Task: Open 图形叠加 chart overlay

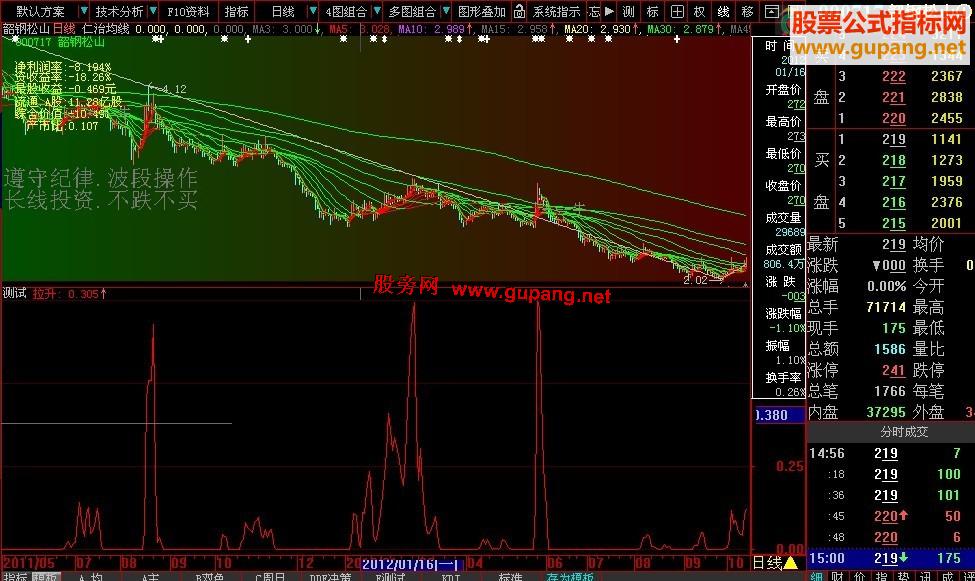Action: [482, 11]
